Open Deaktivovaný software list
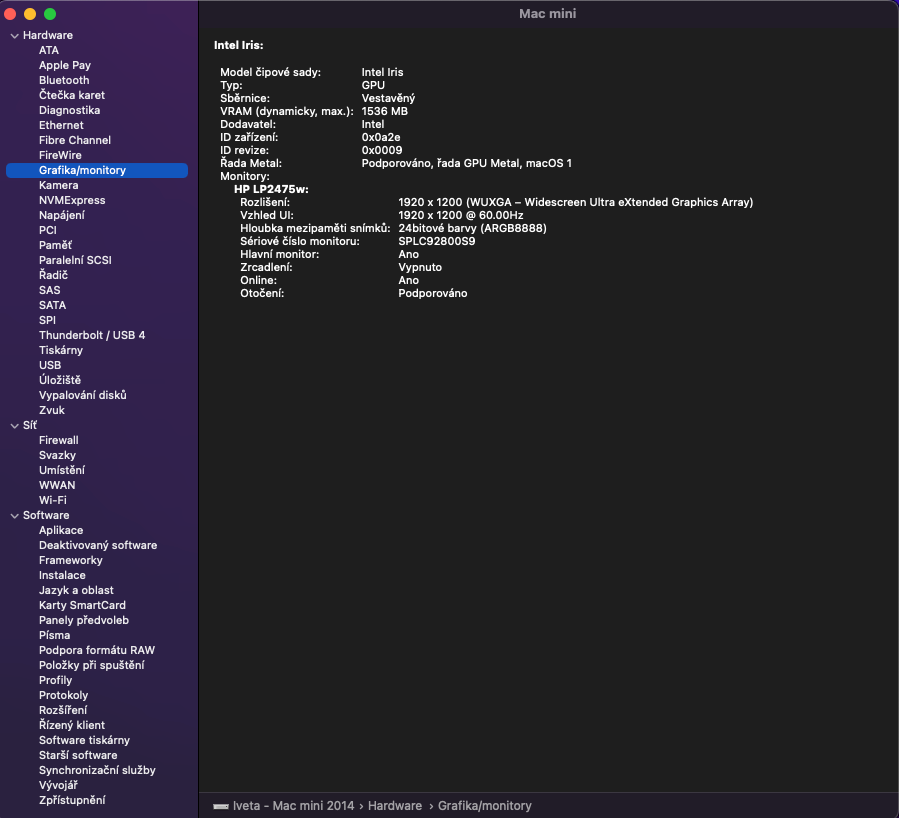899x818 pixels. point(98,545)
